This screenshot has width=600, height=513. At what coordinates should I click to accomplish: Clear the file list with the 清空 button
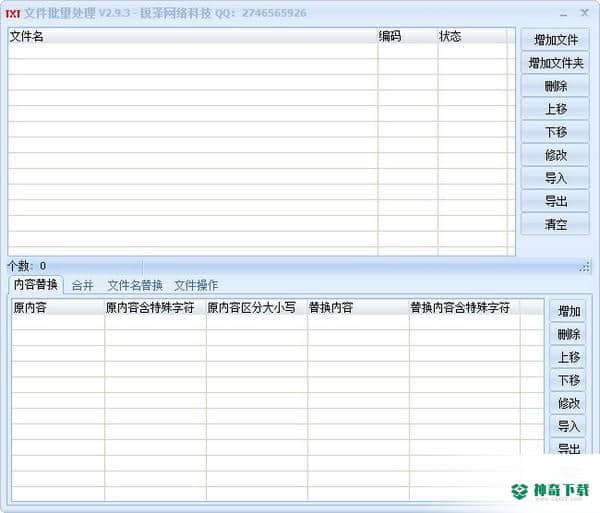tap(555, 224)
